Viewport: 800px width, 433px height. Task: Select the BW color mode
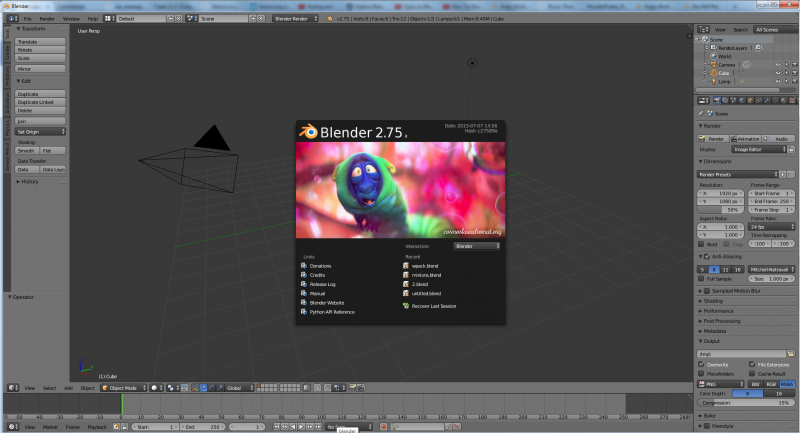coord(755,384)
